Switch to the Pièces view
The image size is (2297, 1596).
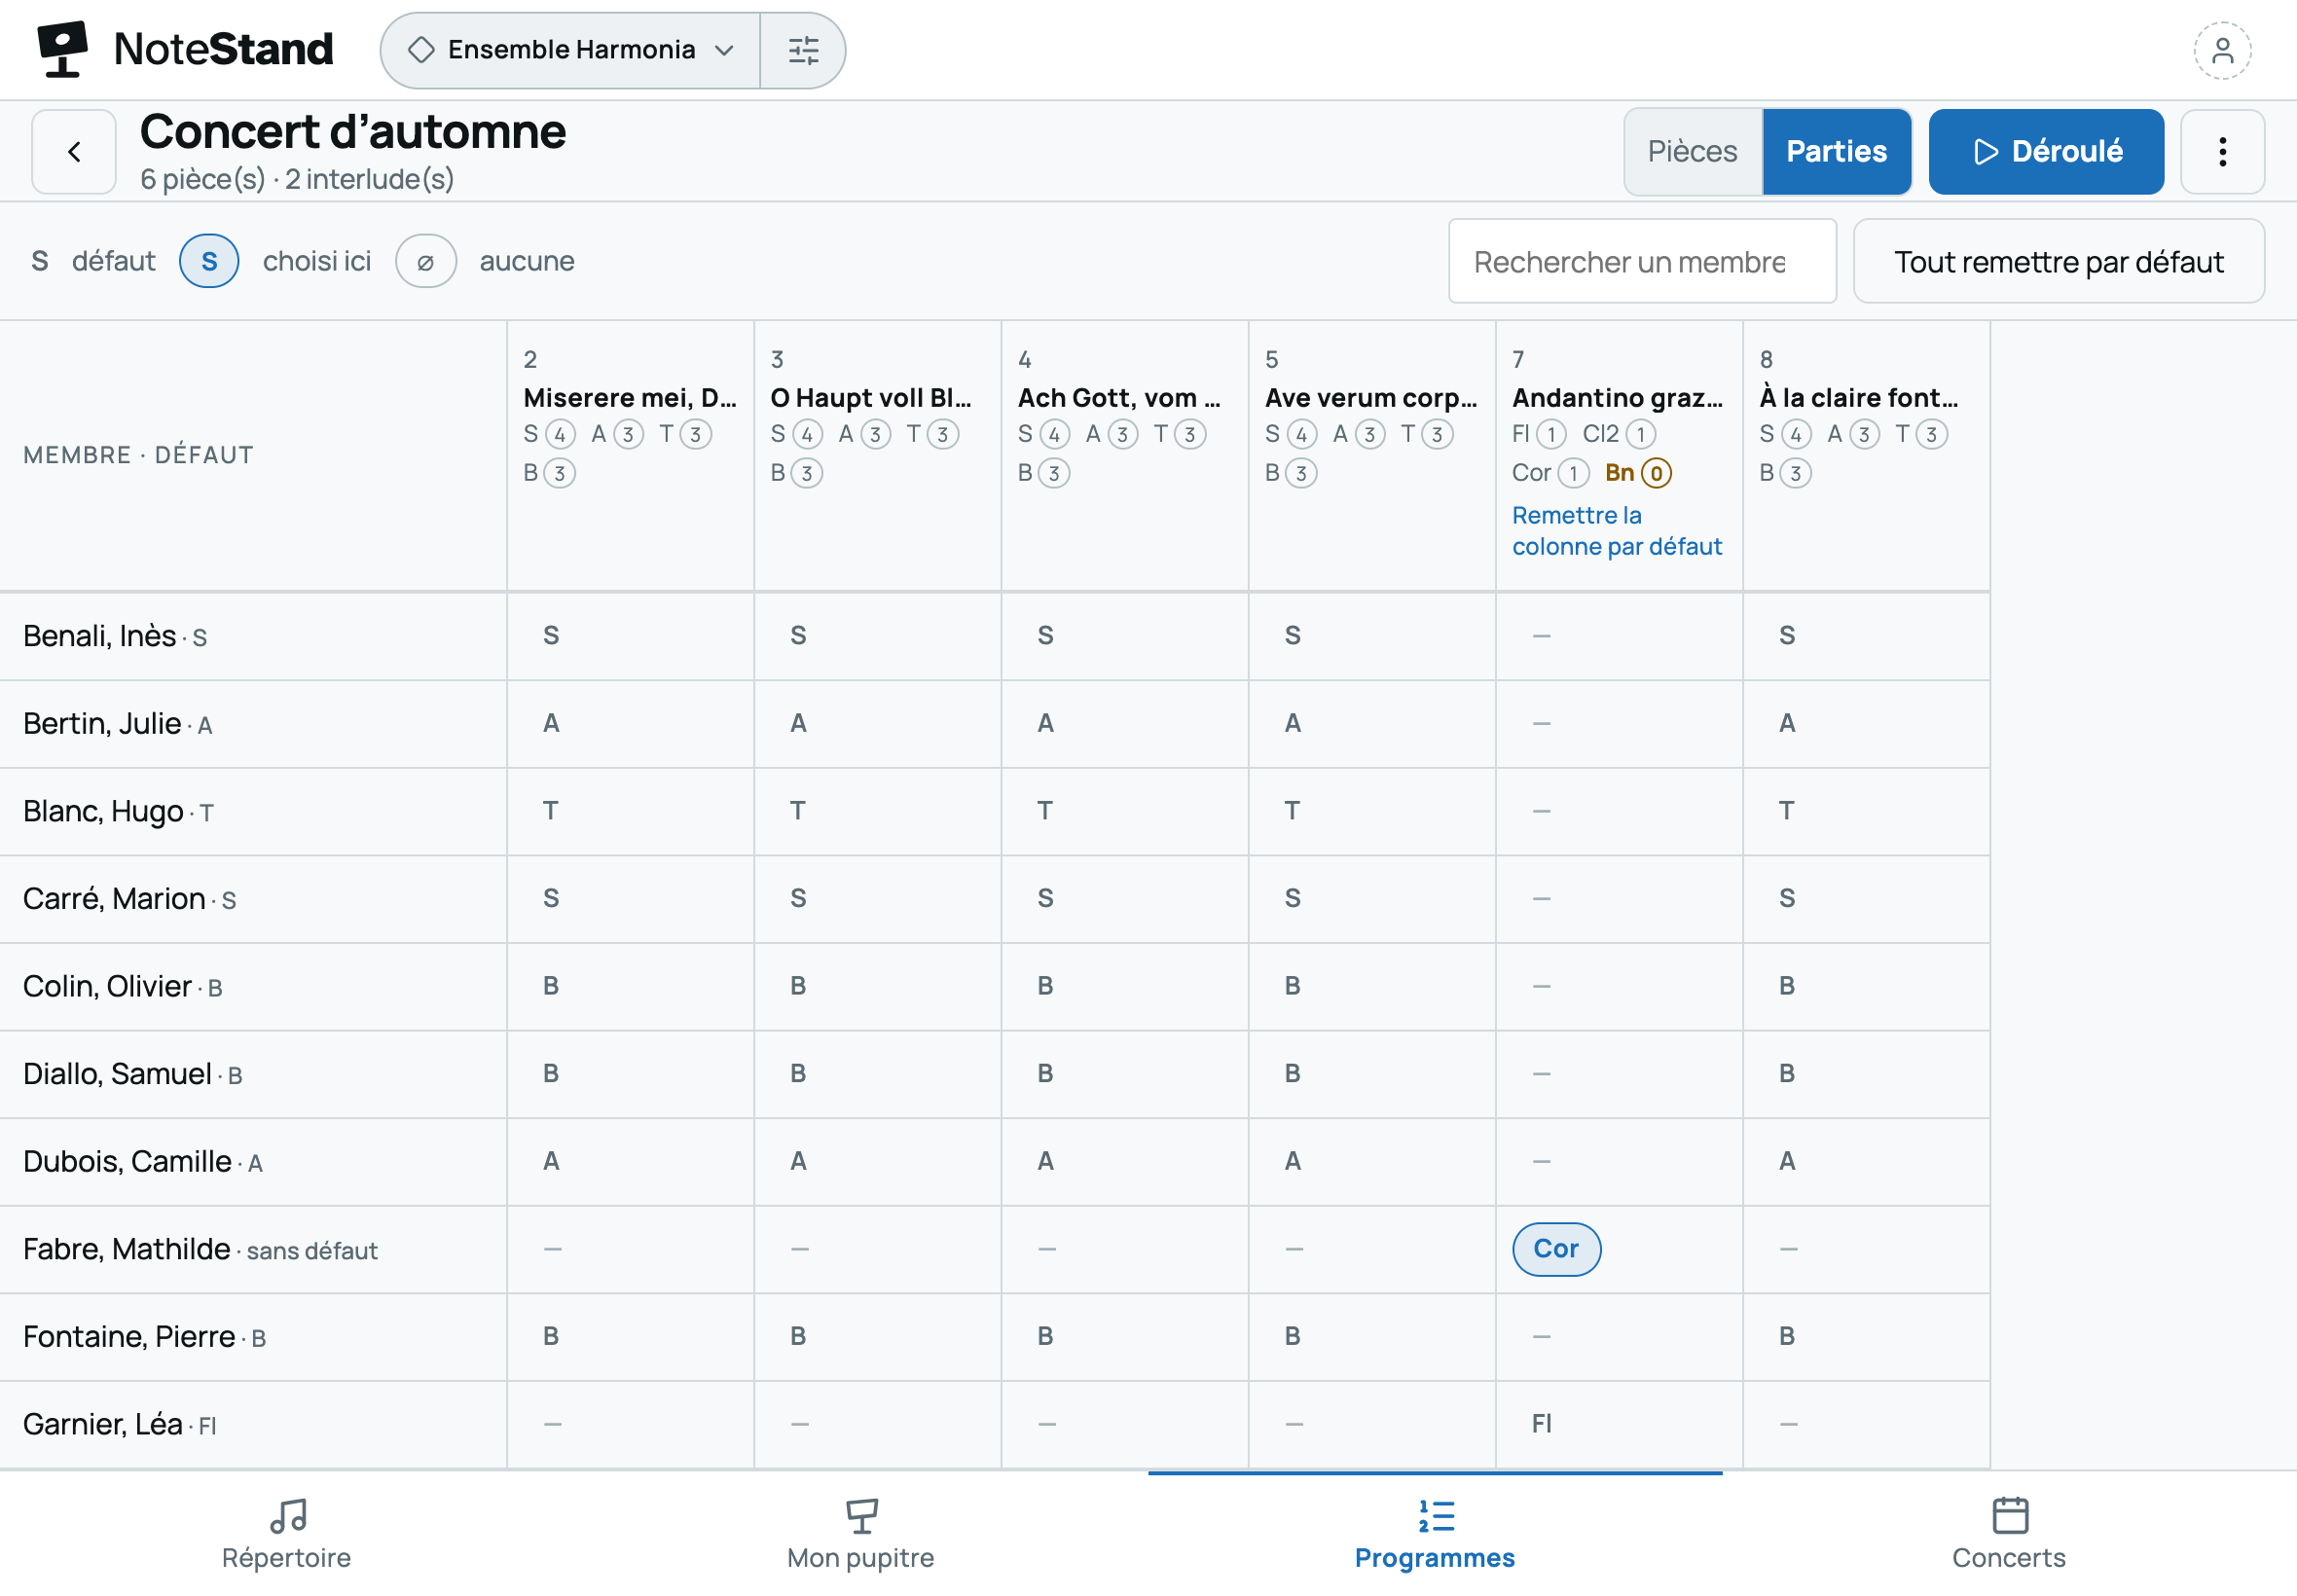[1692, 152]
